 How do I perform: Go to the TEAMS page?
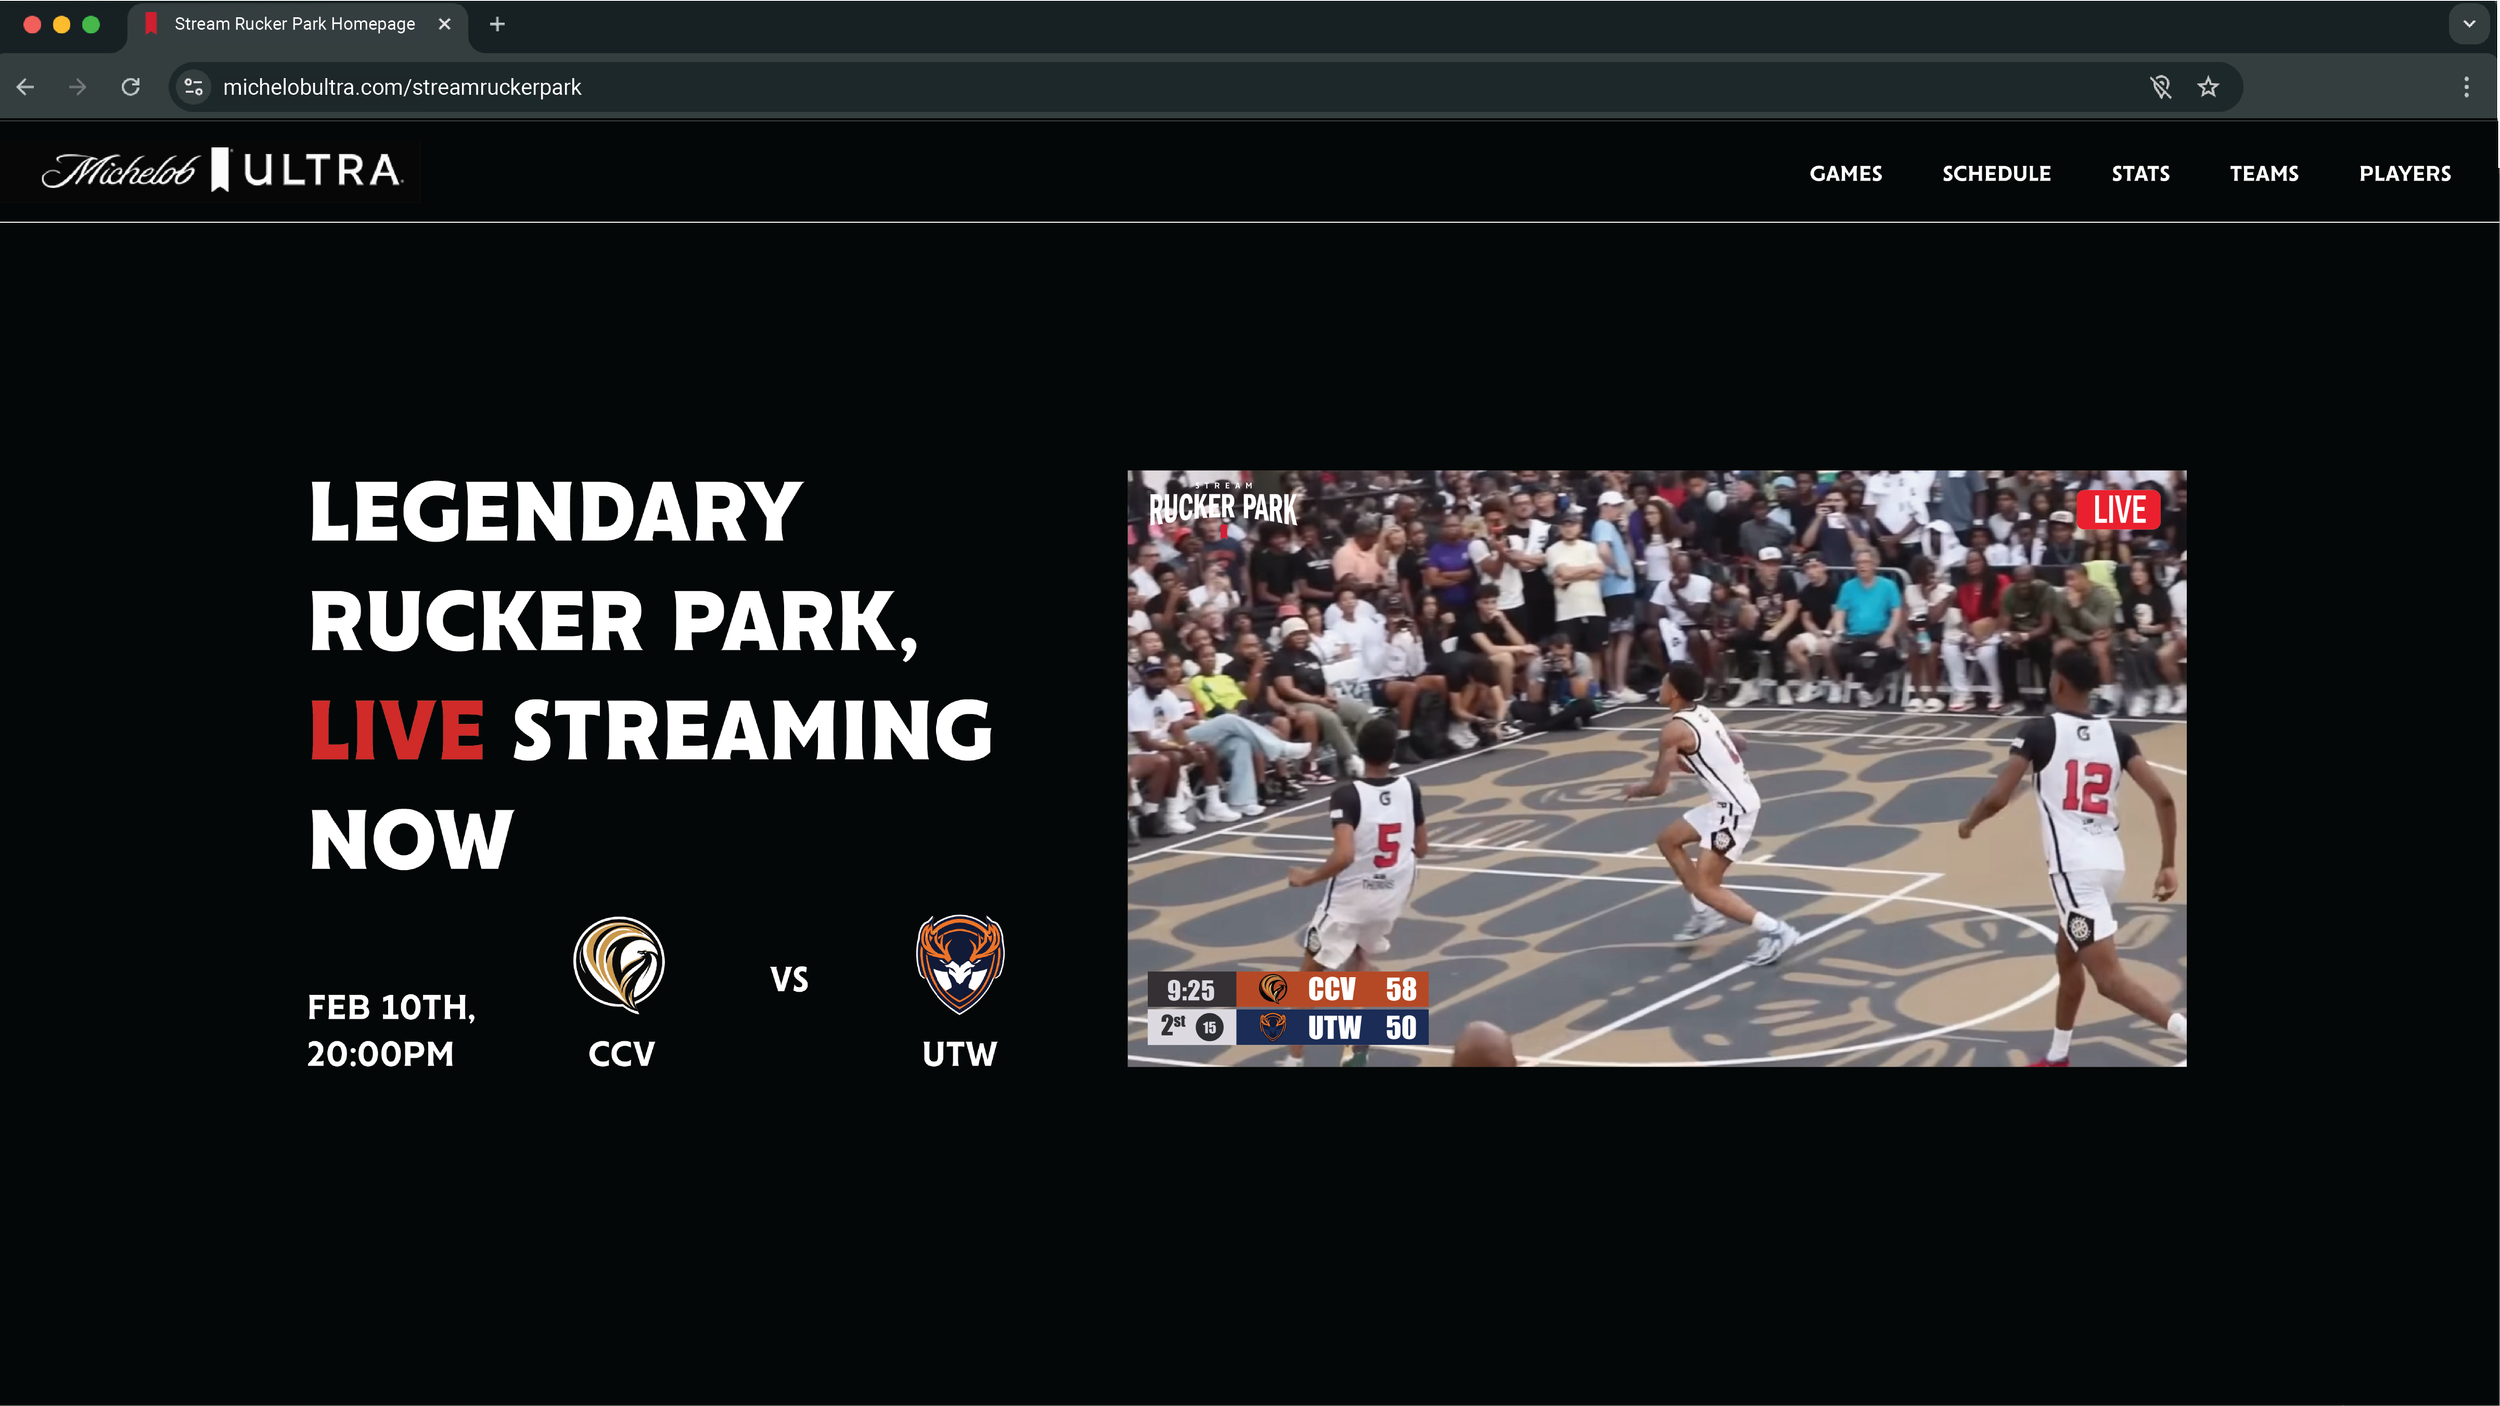[x=2264, y=174]
